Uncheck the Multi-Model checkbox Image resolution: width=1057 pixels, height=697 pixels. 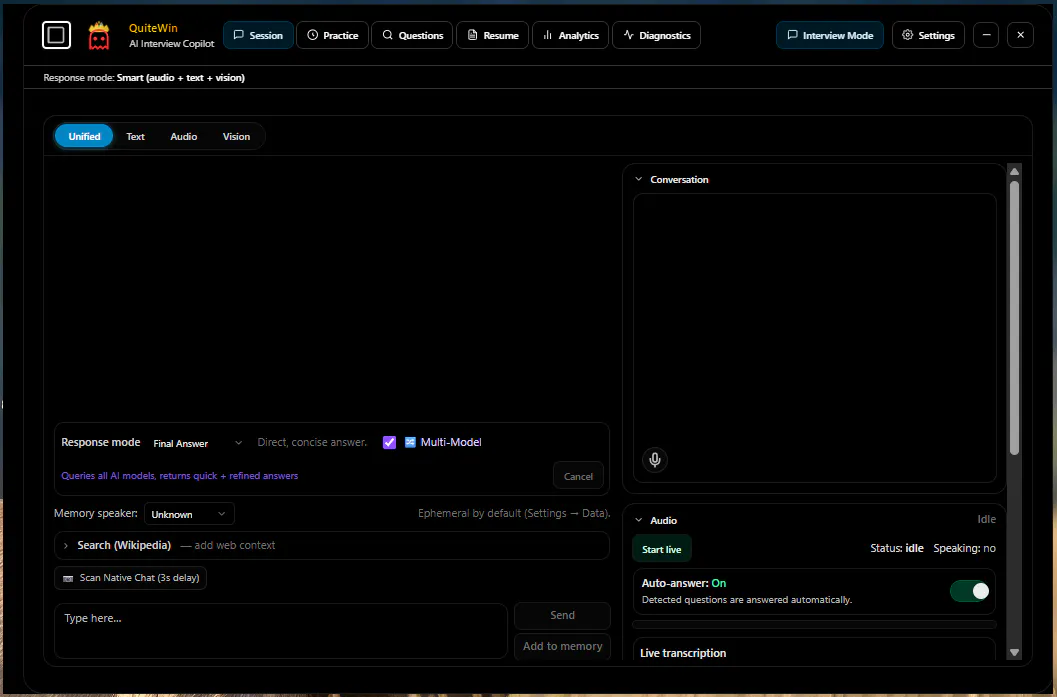point(389,442)
